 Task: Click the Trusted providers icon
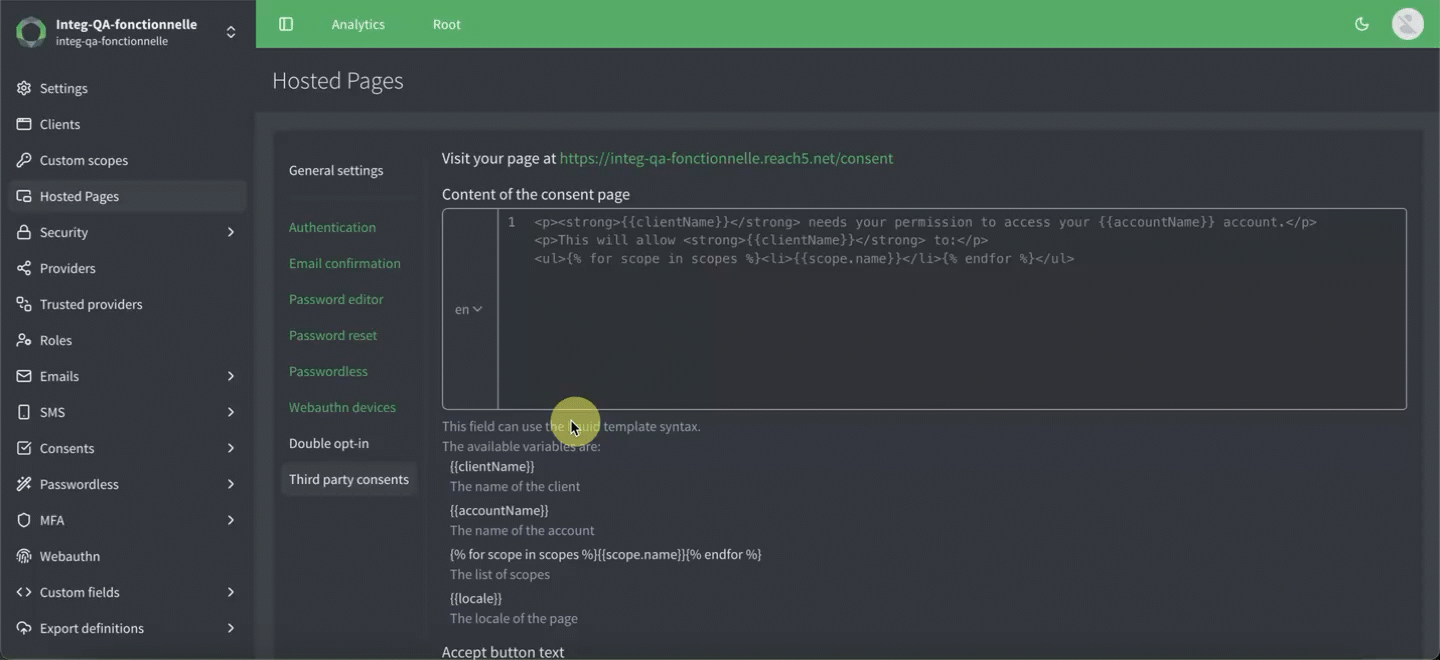tap(24, 304)
